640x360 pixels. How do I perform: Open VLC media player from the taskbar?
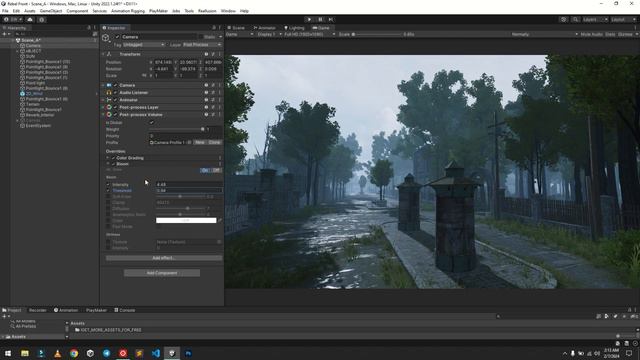pyautogui.click(x=58, y=353)
